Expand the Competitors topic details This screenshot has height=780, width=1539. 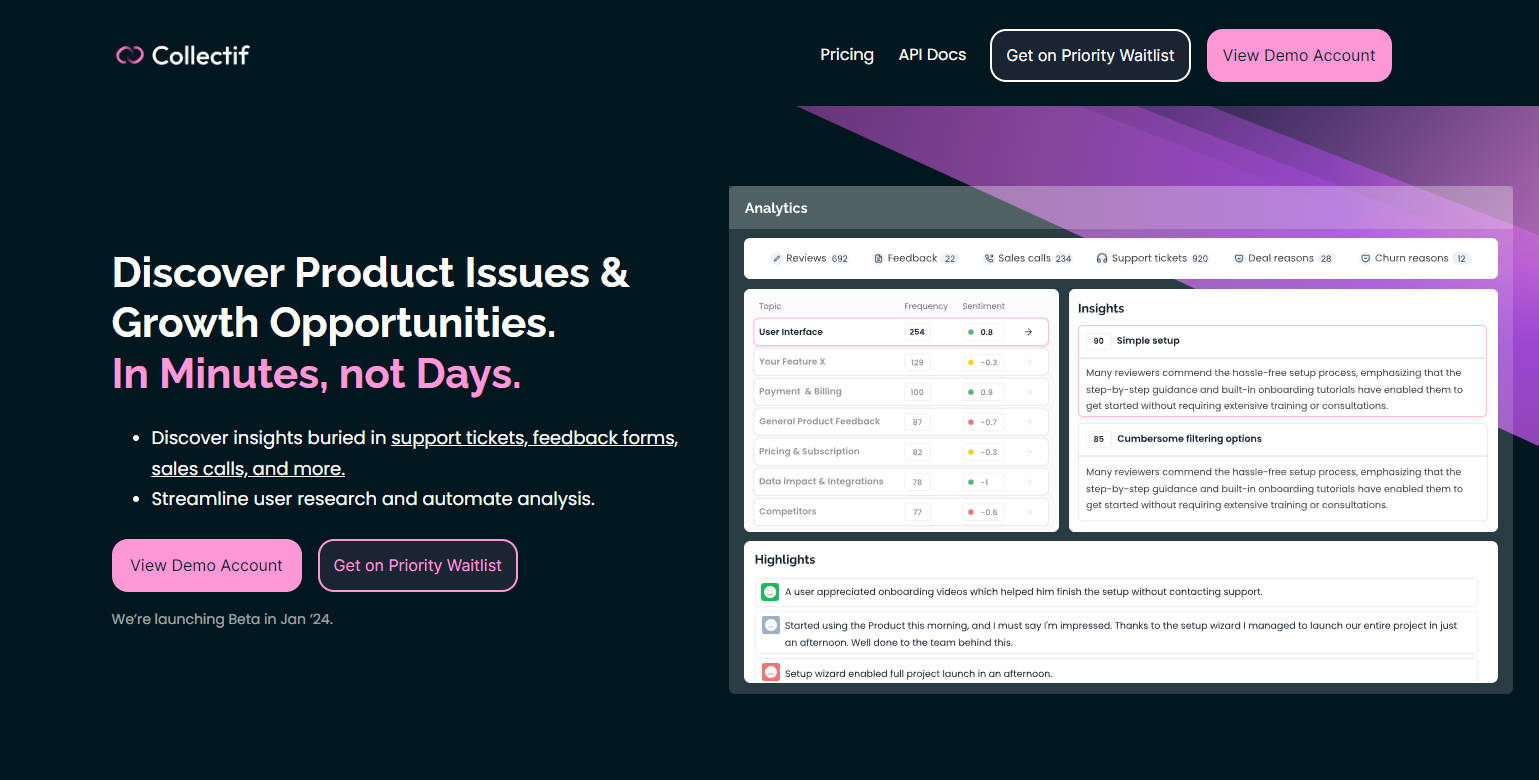[1028, 511]
